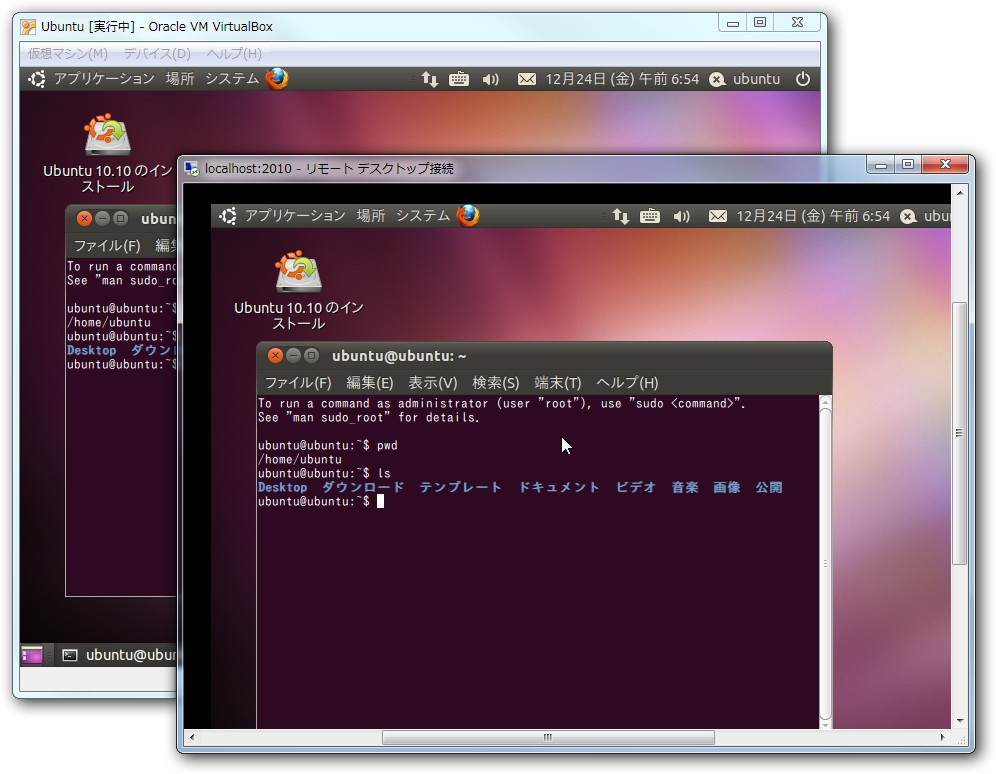This screenshot has height=774, width=996.
Task: Open 場所 menu in VirtualBox window panel
Action: coord(180,79)
